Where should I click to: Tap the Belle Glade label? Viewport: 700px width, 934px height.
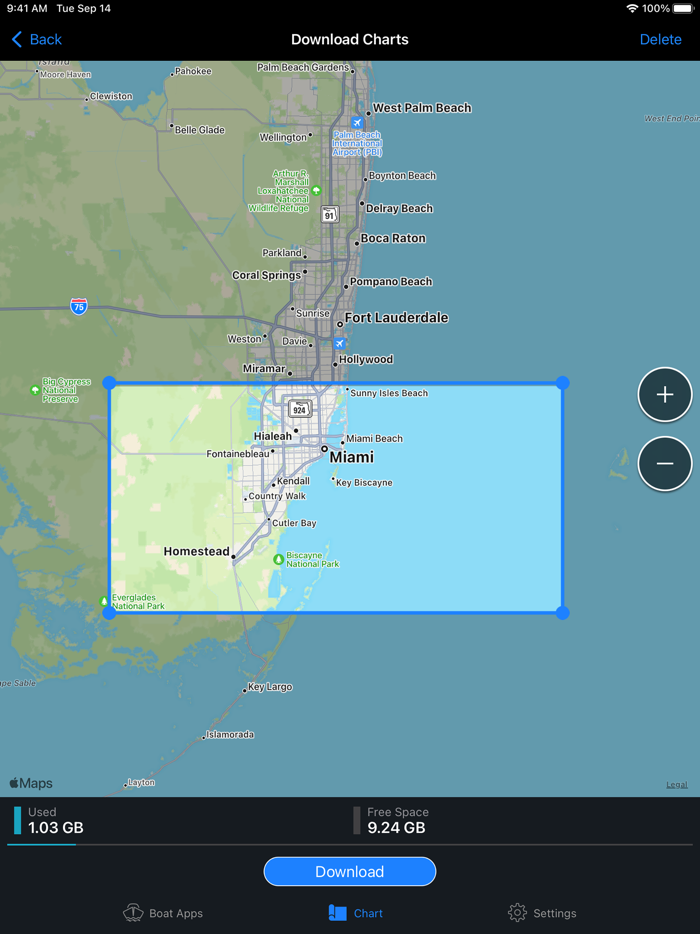point(200,130)
